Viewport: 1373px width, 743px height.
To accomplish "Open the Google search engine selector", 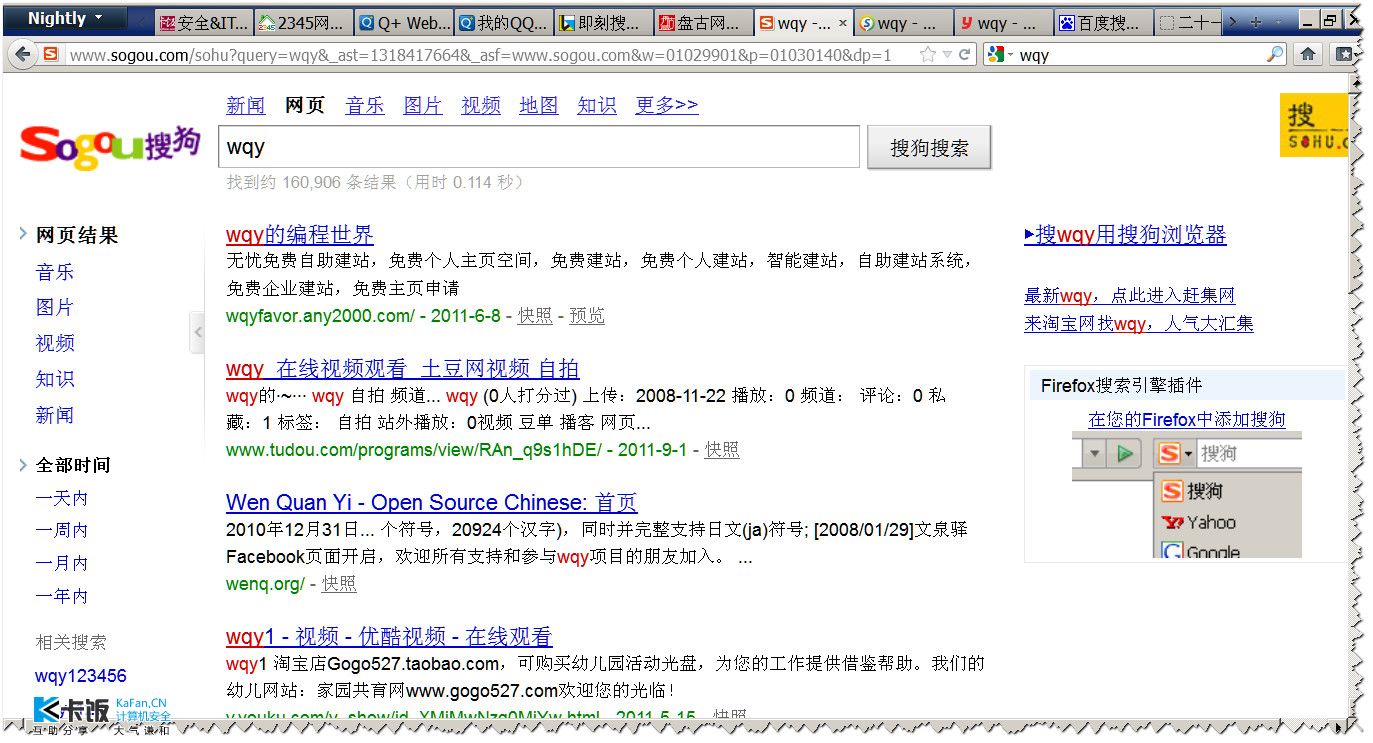I will (x=1000, y=55).
